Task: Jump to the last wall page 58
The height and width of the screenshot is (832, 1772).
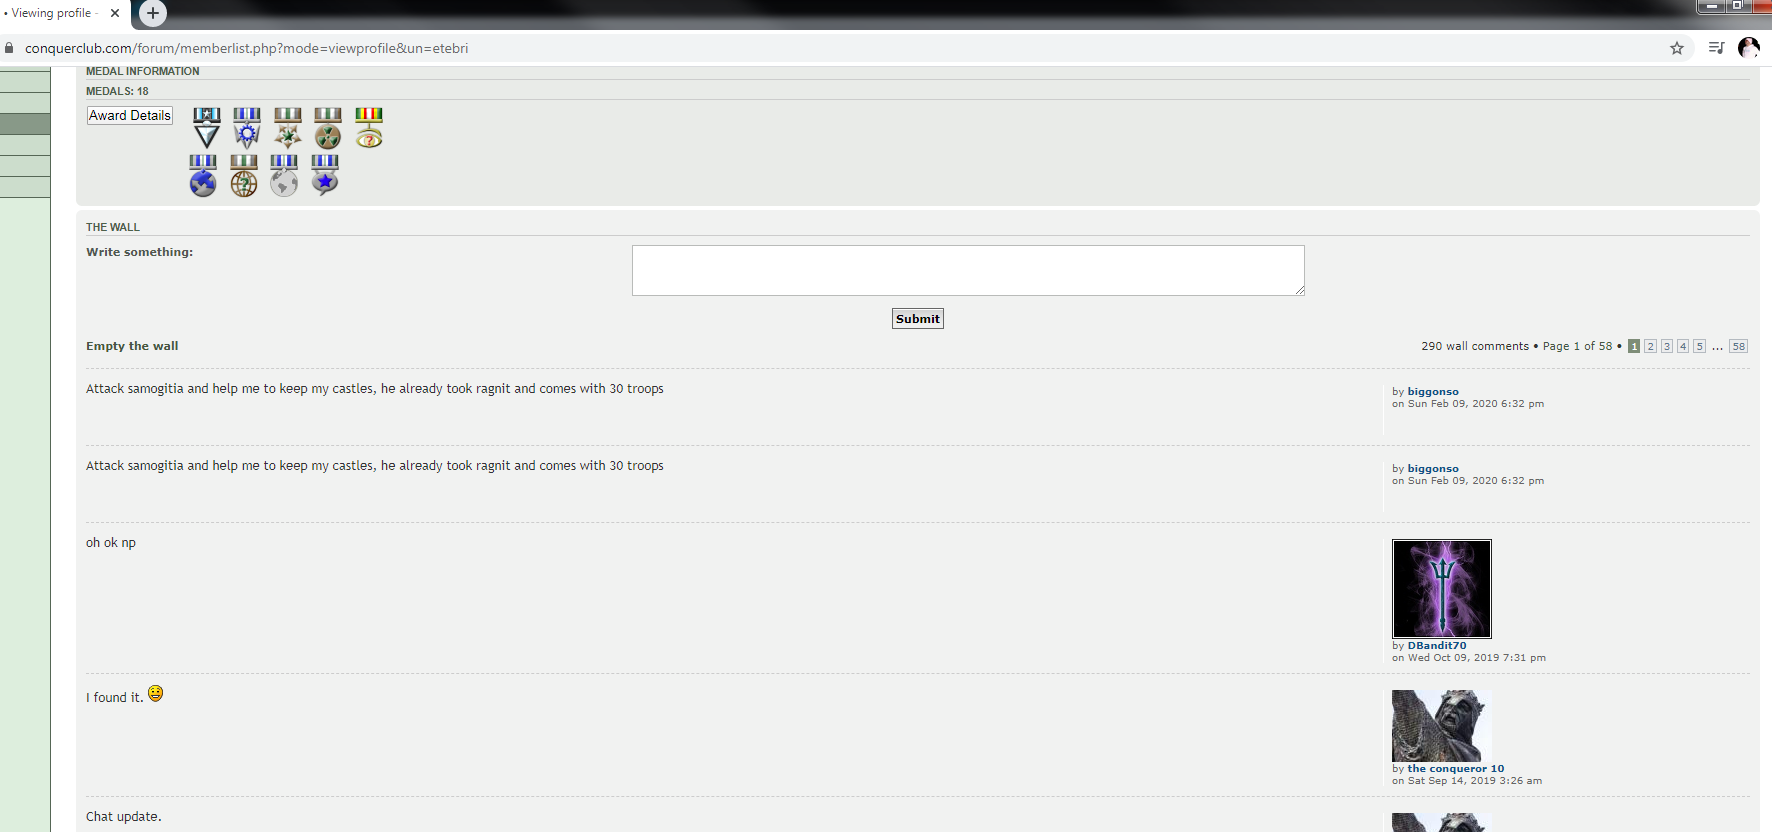Action: pos(1739,347)
